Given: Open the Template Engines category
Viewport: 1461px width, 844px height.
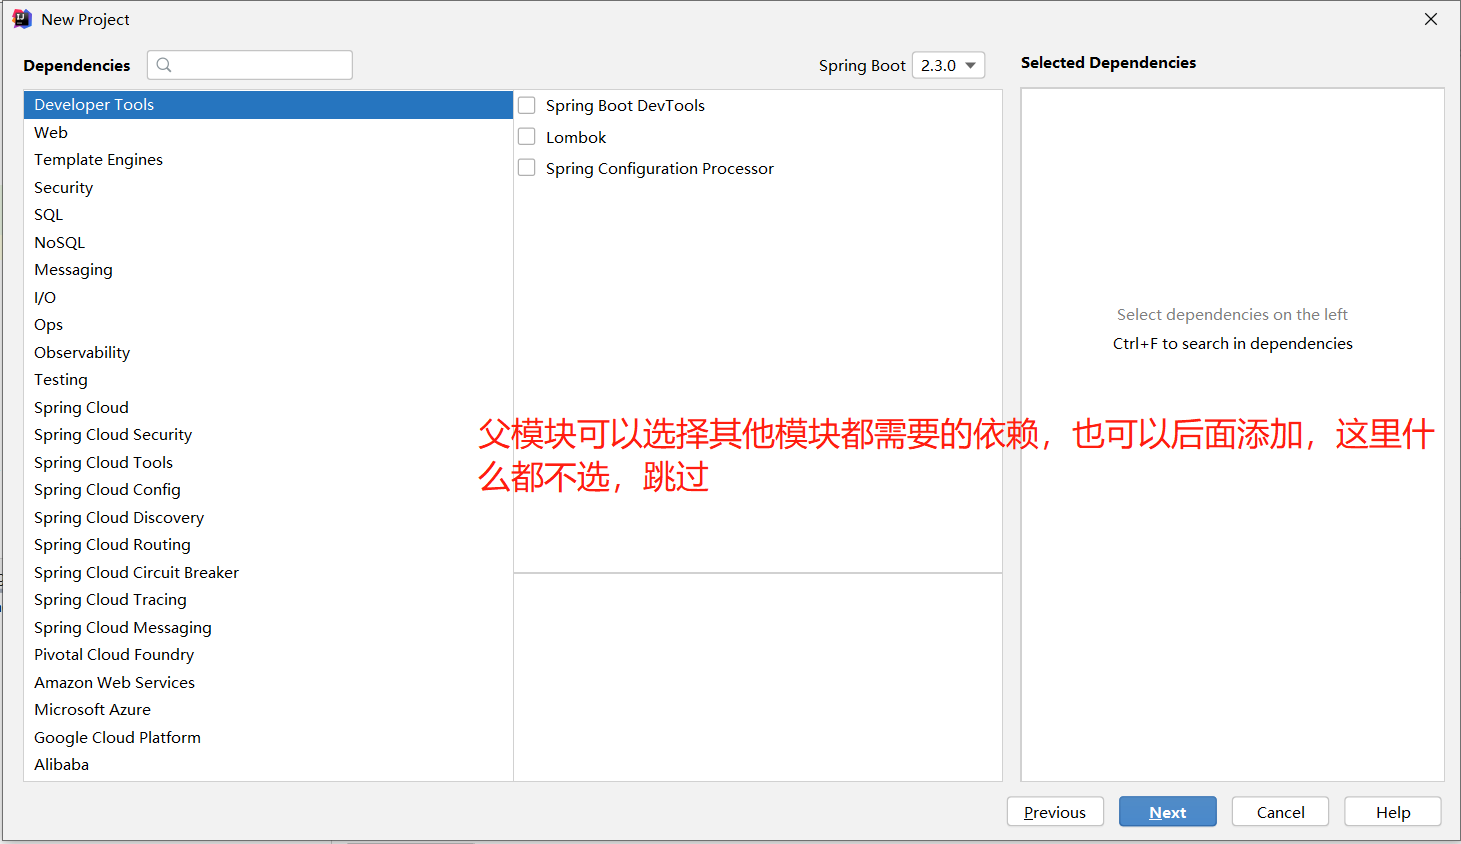Looking at the screenshot, I should (98, 159).
